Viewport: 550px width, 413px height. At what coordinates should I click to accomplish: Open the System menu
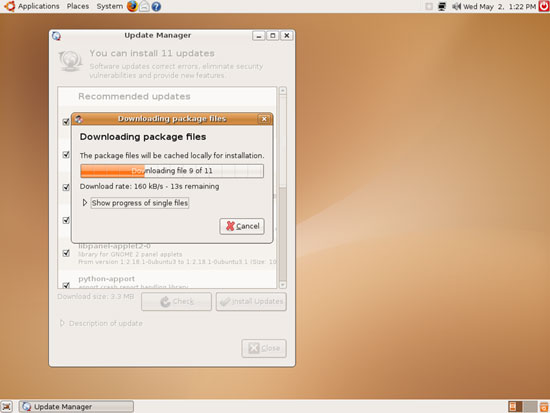[x=109, y=6]
